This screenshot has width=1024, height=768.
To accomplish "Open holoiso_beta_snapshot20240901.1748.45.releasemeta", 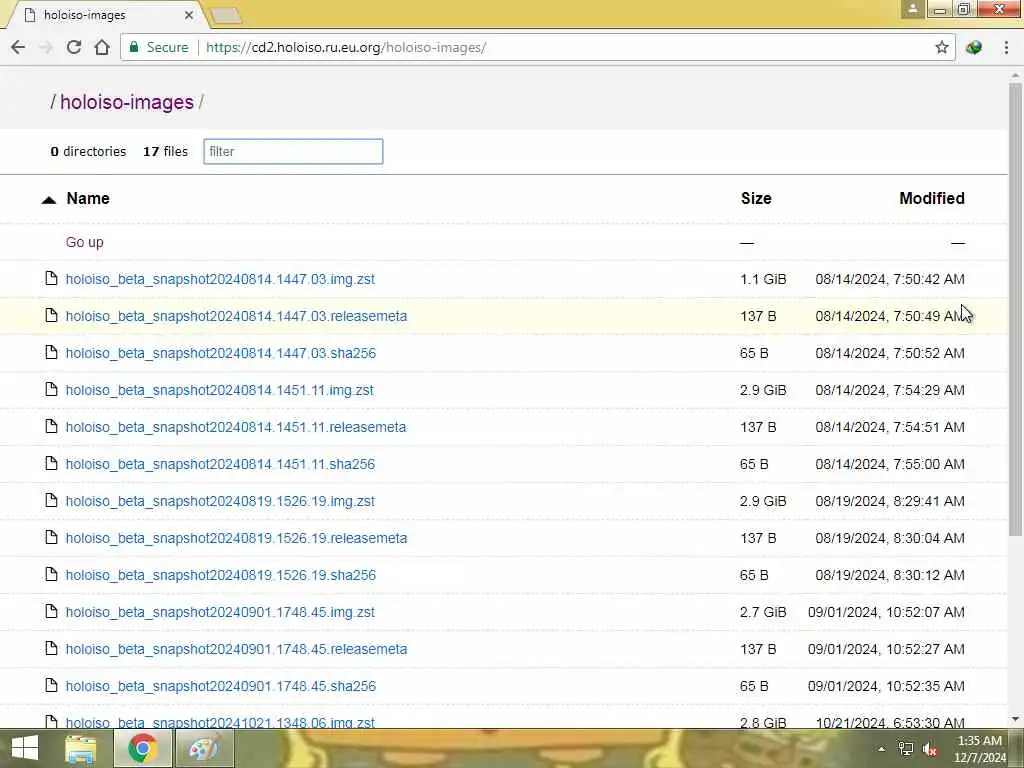I will point(236,649).
